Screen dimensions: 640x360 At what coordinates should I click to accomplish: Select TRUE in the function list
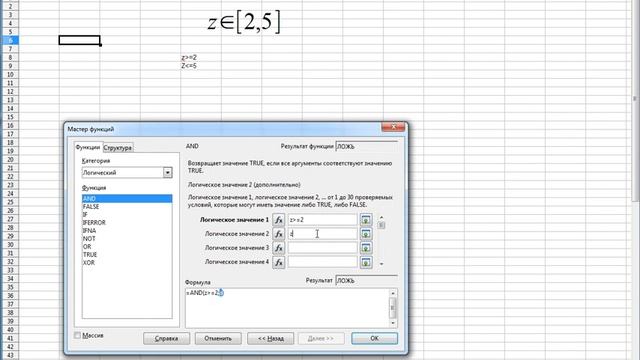[127, 254]
